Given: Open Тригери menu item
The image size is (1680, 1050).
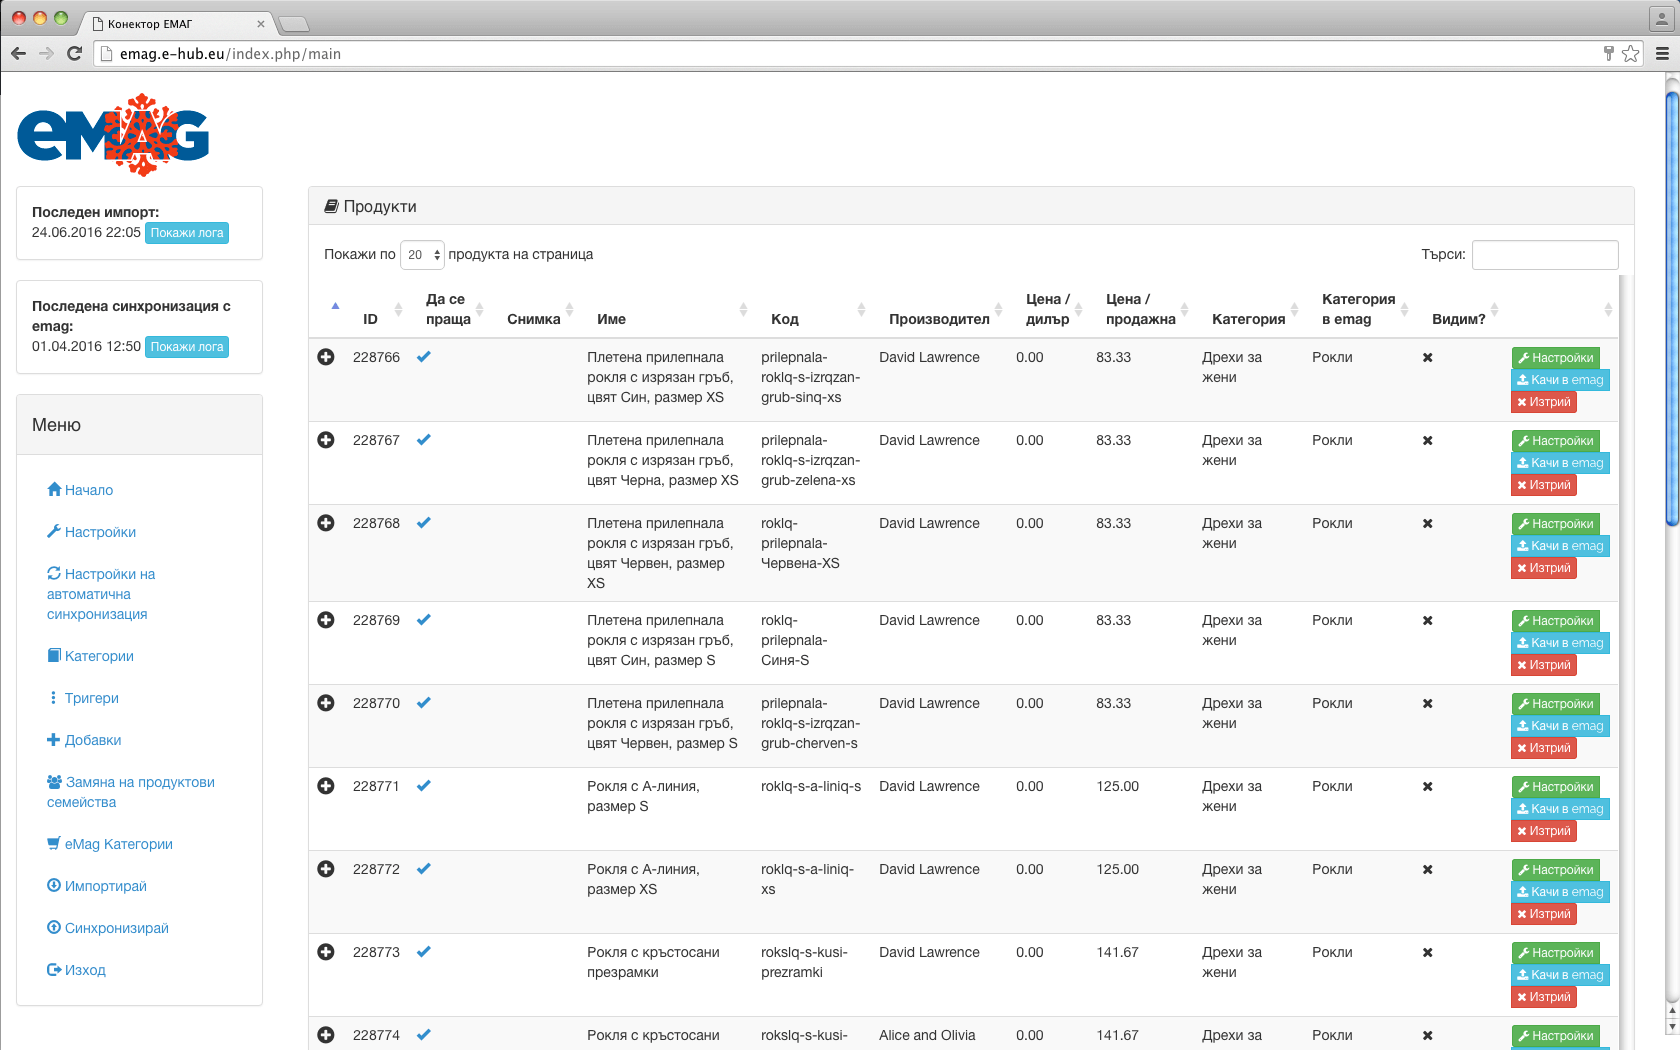Looking at the screenshot, I should click(x=91, y=698).
